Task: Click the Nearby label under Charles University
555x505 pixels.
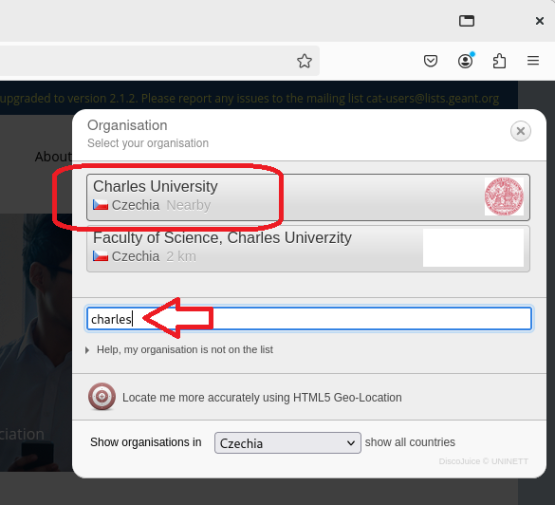Action: (x=189, y=205)
